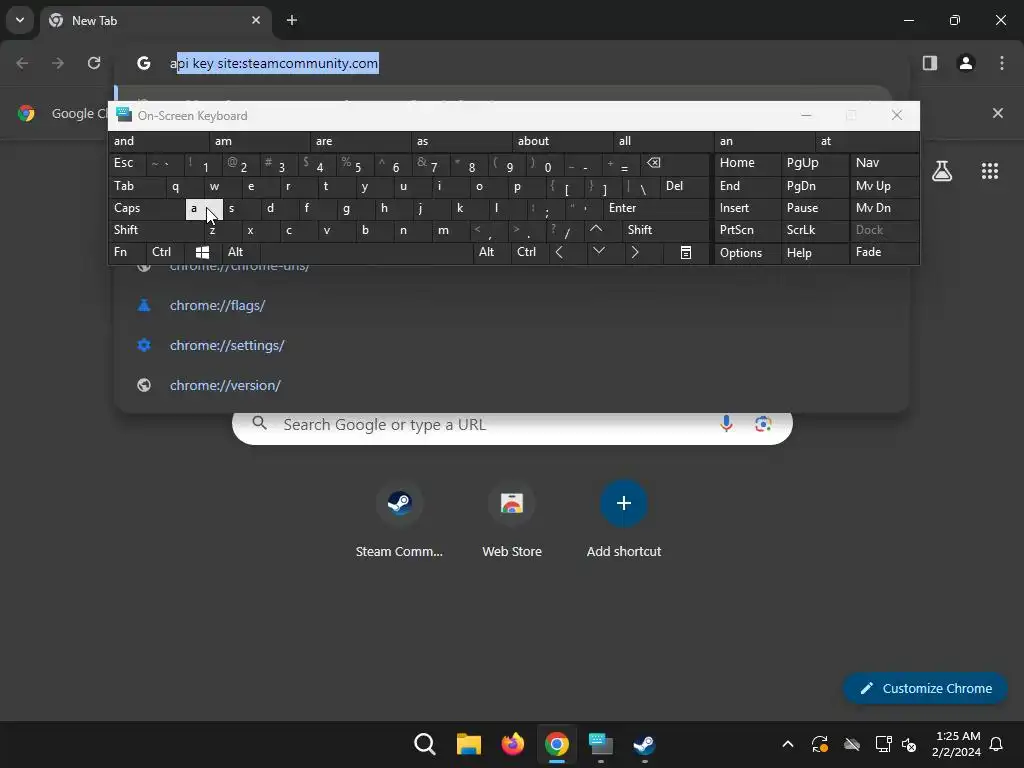Toggle the left Ctrl key on keyboard
Viewport: 1024px width, 768px height.
tap(166, 252)
